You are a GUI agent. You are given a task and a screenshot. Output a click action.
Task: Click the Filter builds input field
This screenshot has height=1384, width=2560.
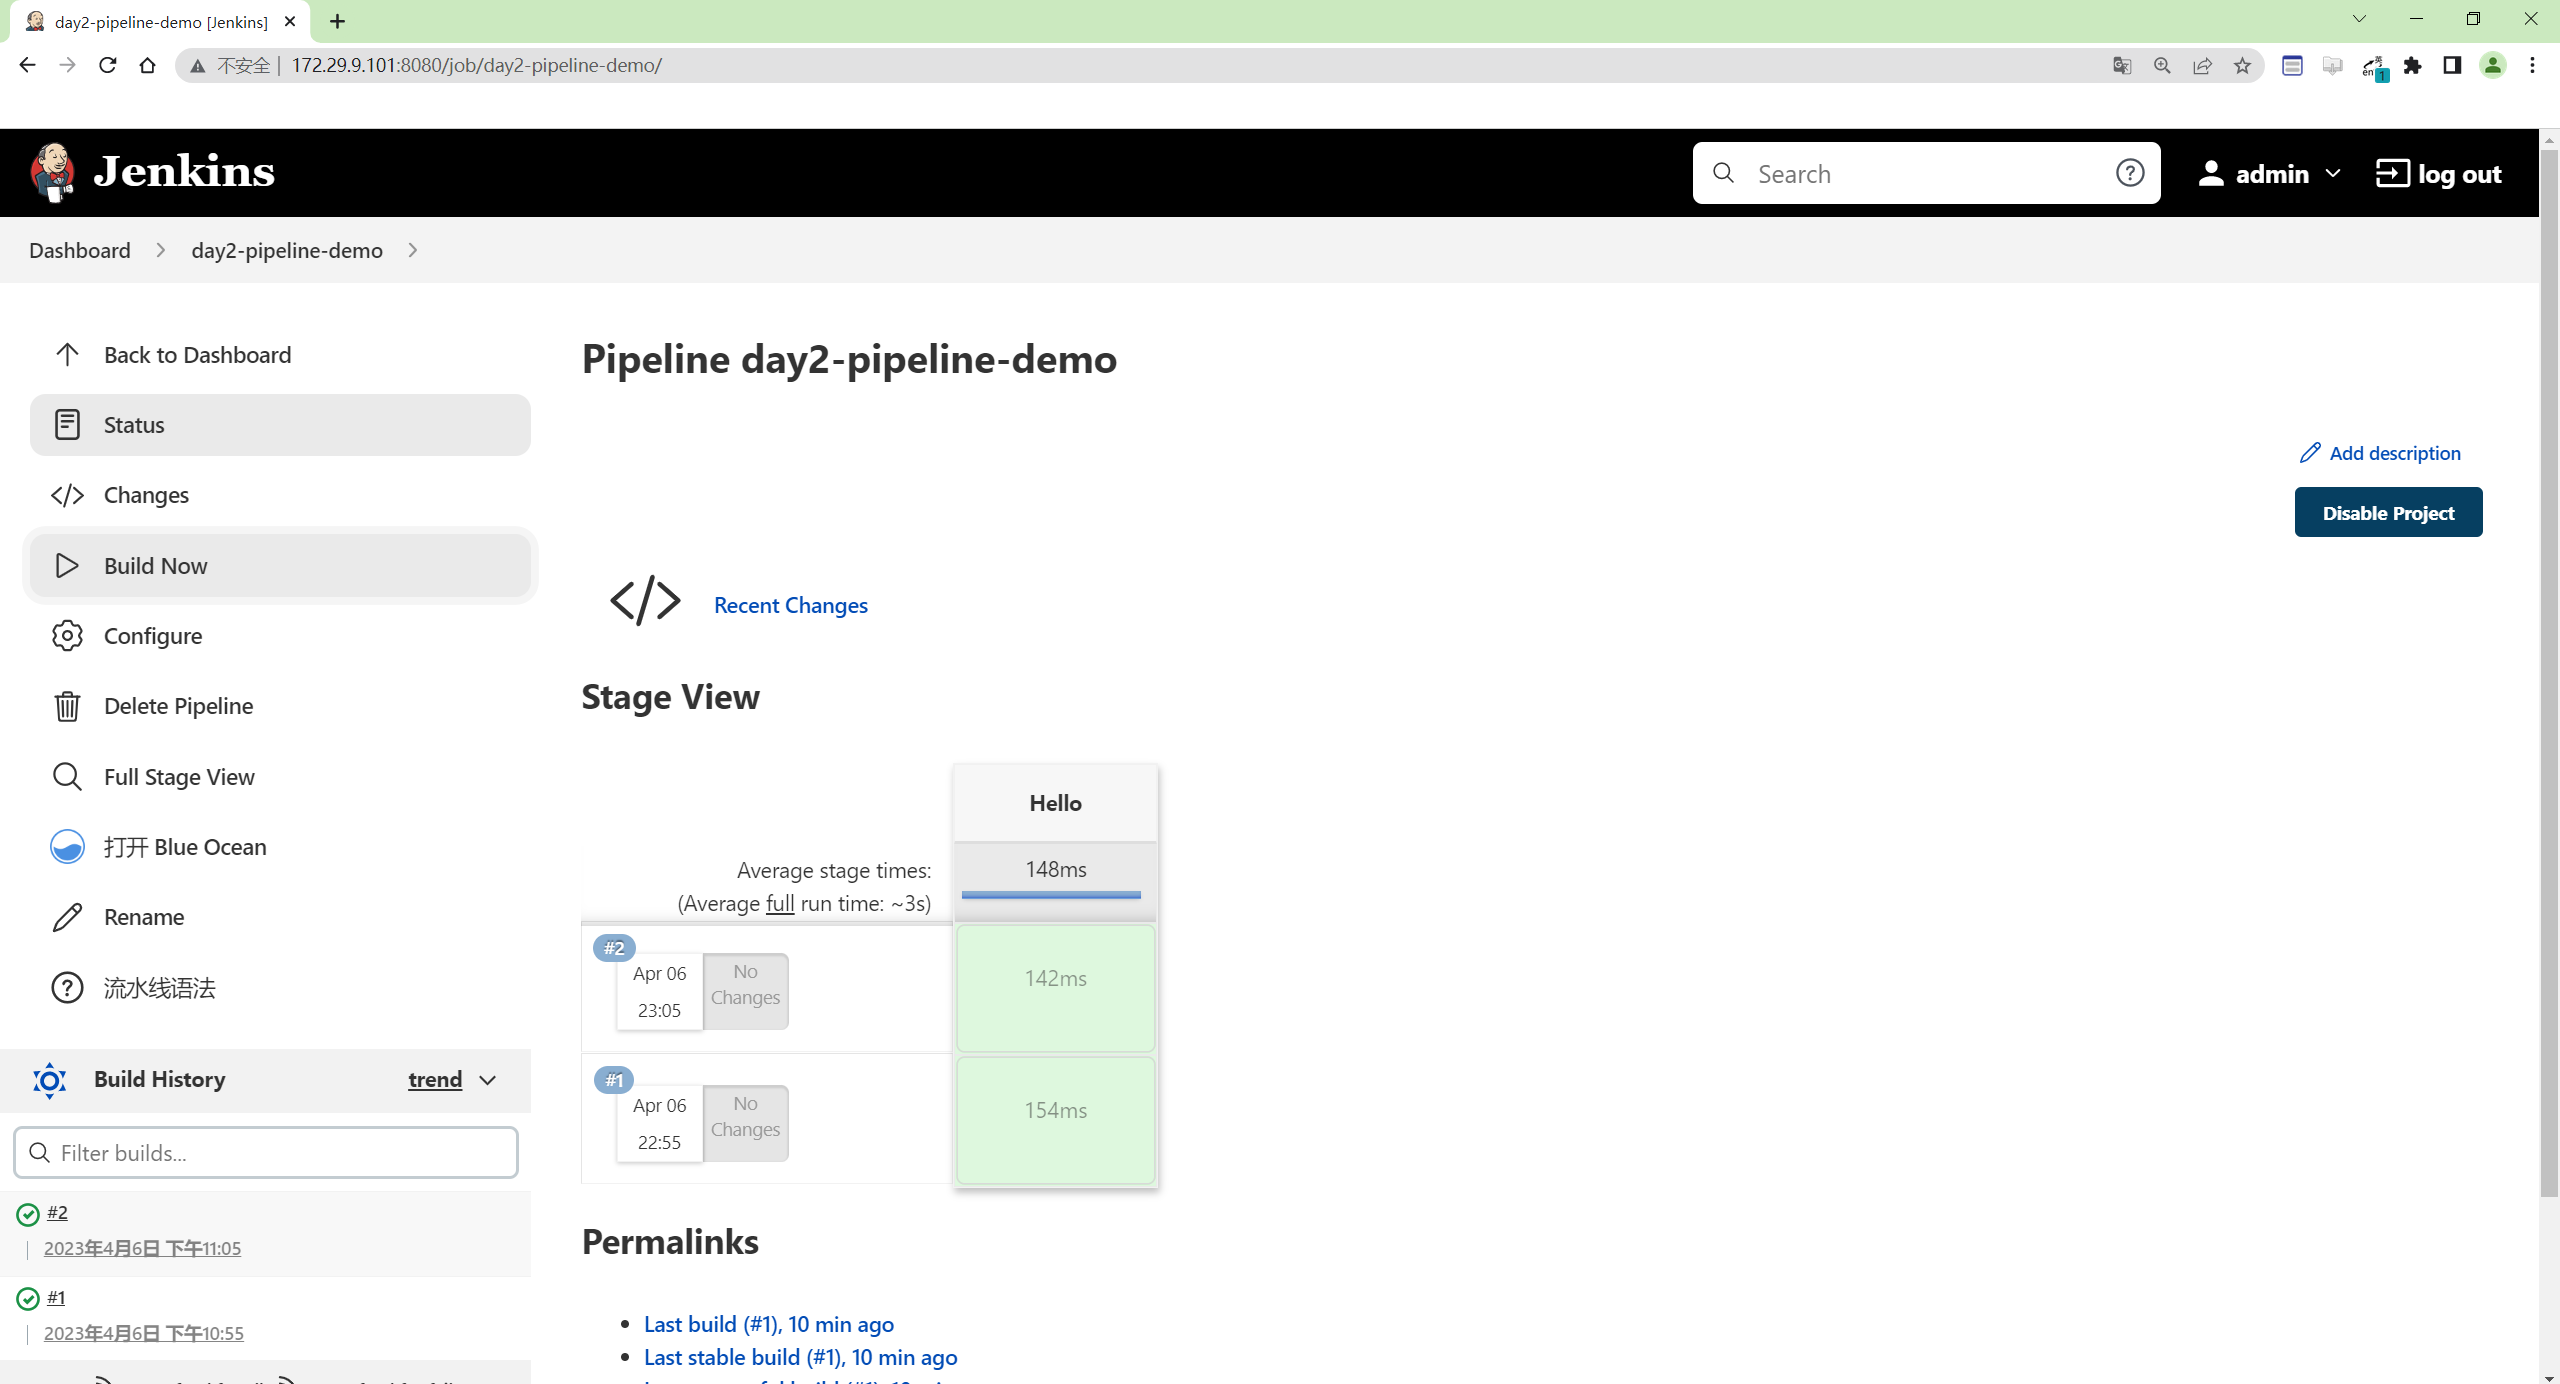point(266,1153)
